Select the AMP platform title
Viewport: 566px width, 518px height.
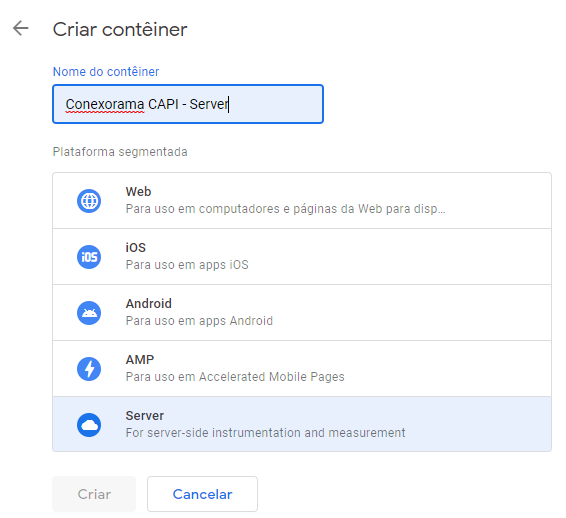140,360
